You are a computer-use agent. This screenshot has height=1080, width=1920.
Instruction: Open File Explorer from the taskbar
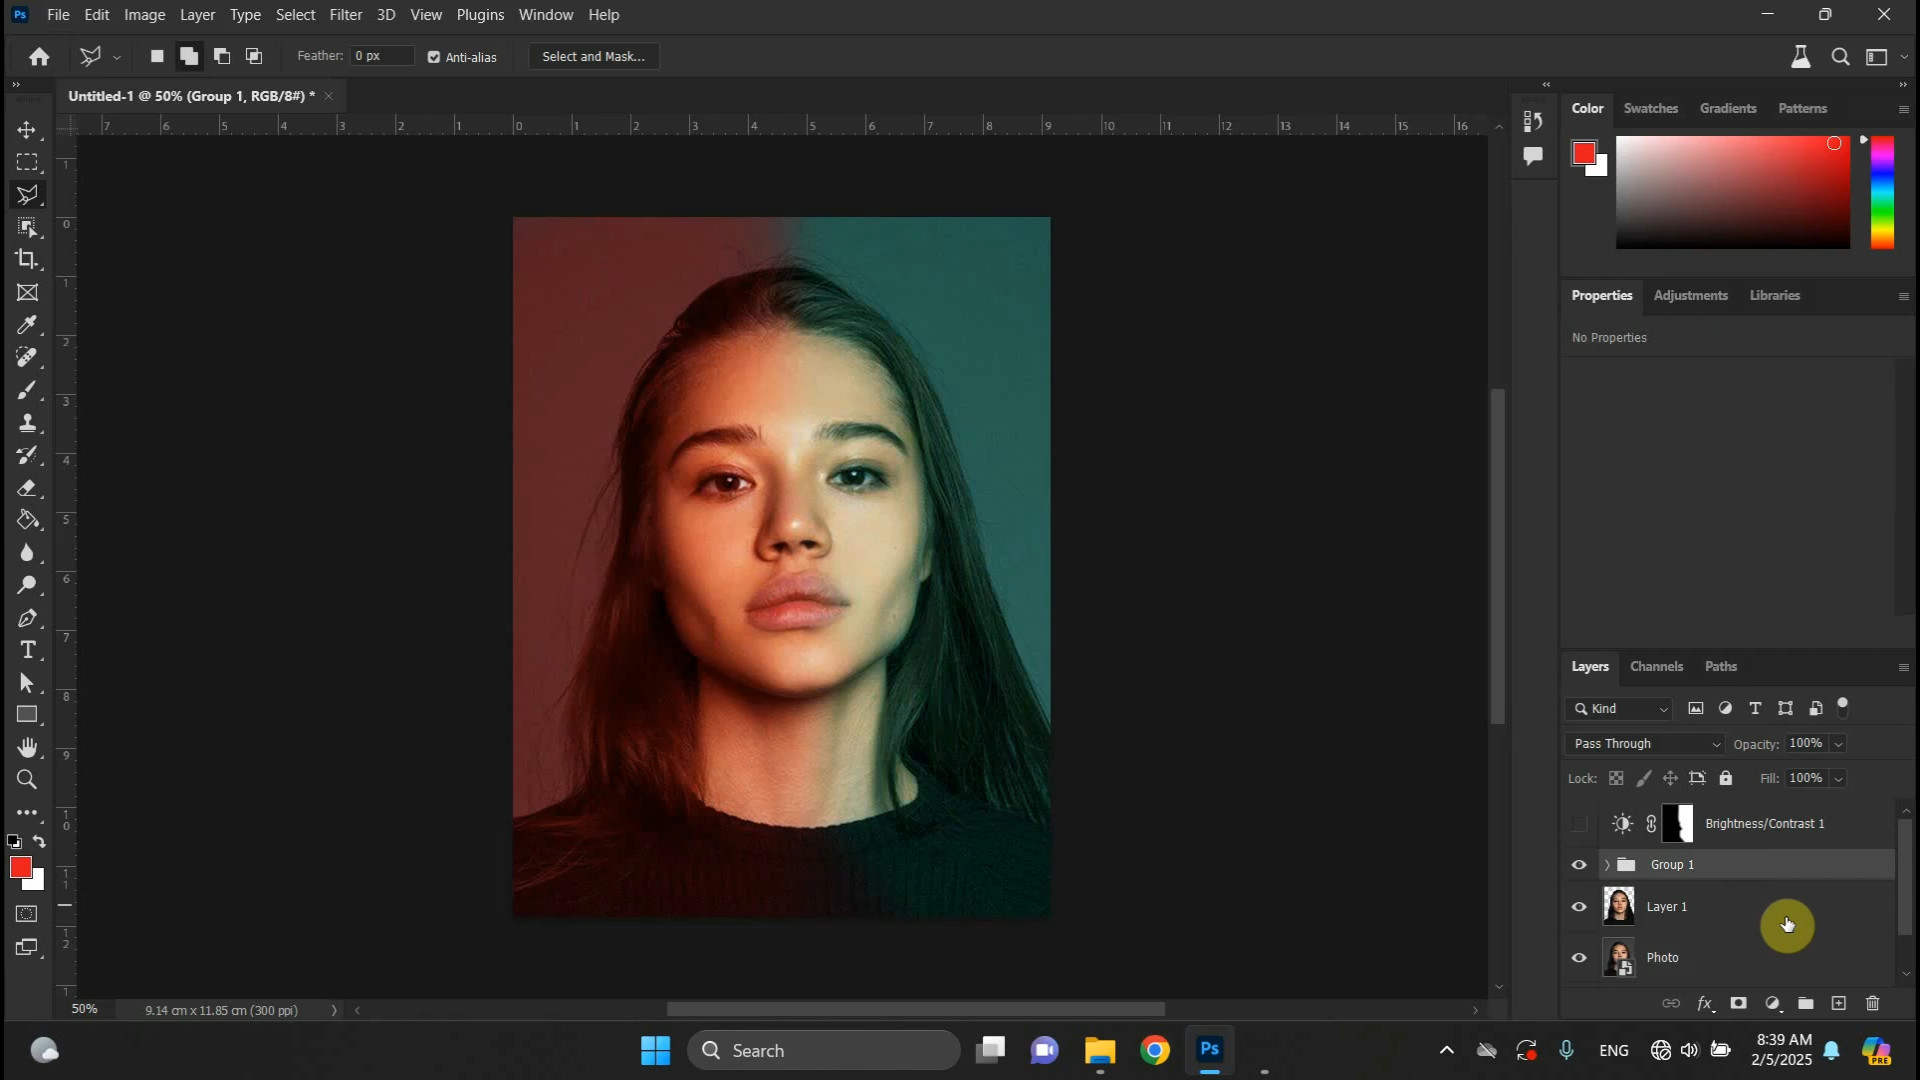1100,1050
